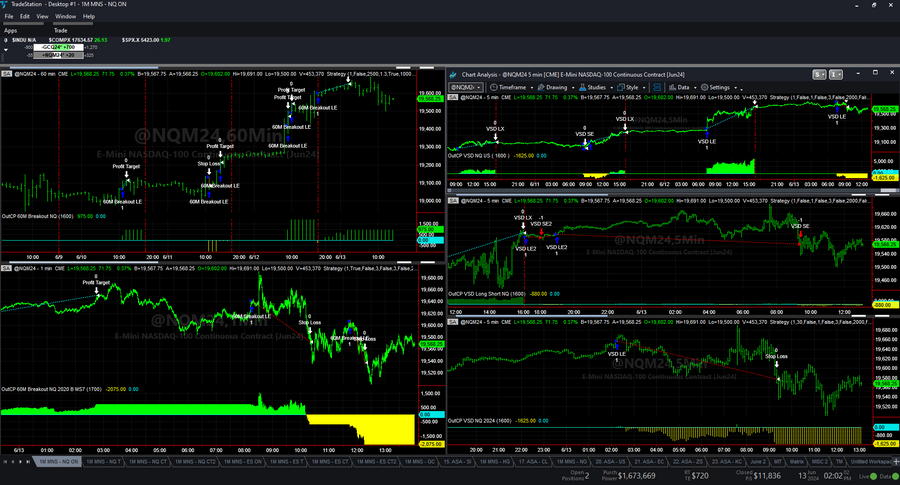The width and height of the screenshot is (900, 485).
Task: Switch to the 17. ASA - CL tab
Action: [x=535, y=461]
